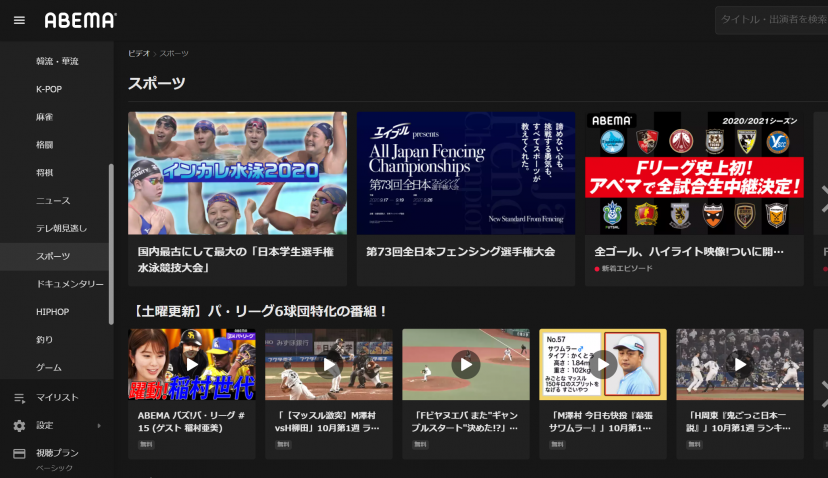This screenshot has height=478, width=828.
Task: Click the スポーツ breadcrumb text
Action: click(x=174, y=53)
